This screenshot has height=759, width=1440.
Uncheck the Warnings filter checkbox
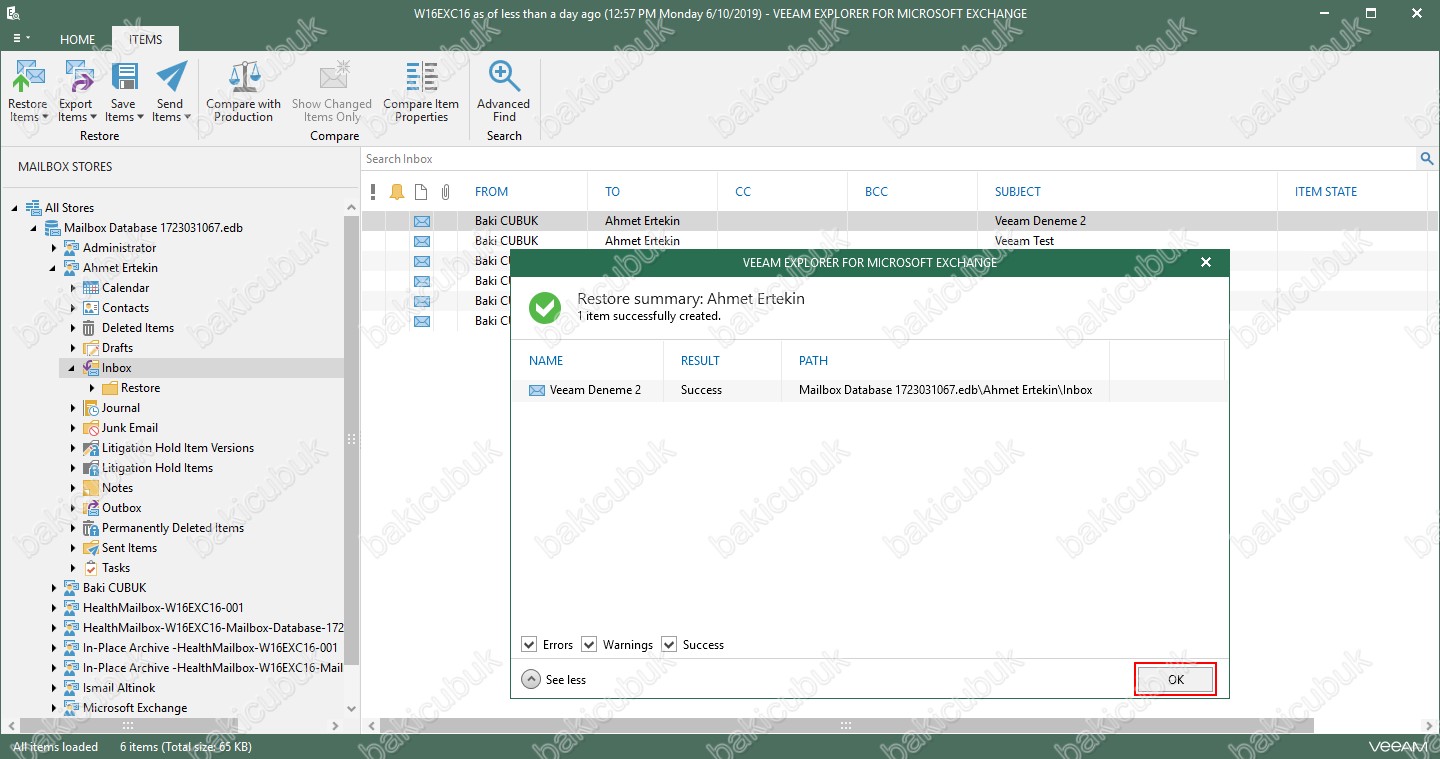coord(589,645)
